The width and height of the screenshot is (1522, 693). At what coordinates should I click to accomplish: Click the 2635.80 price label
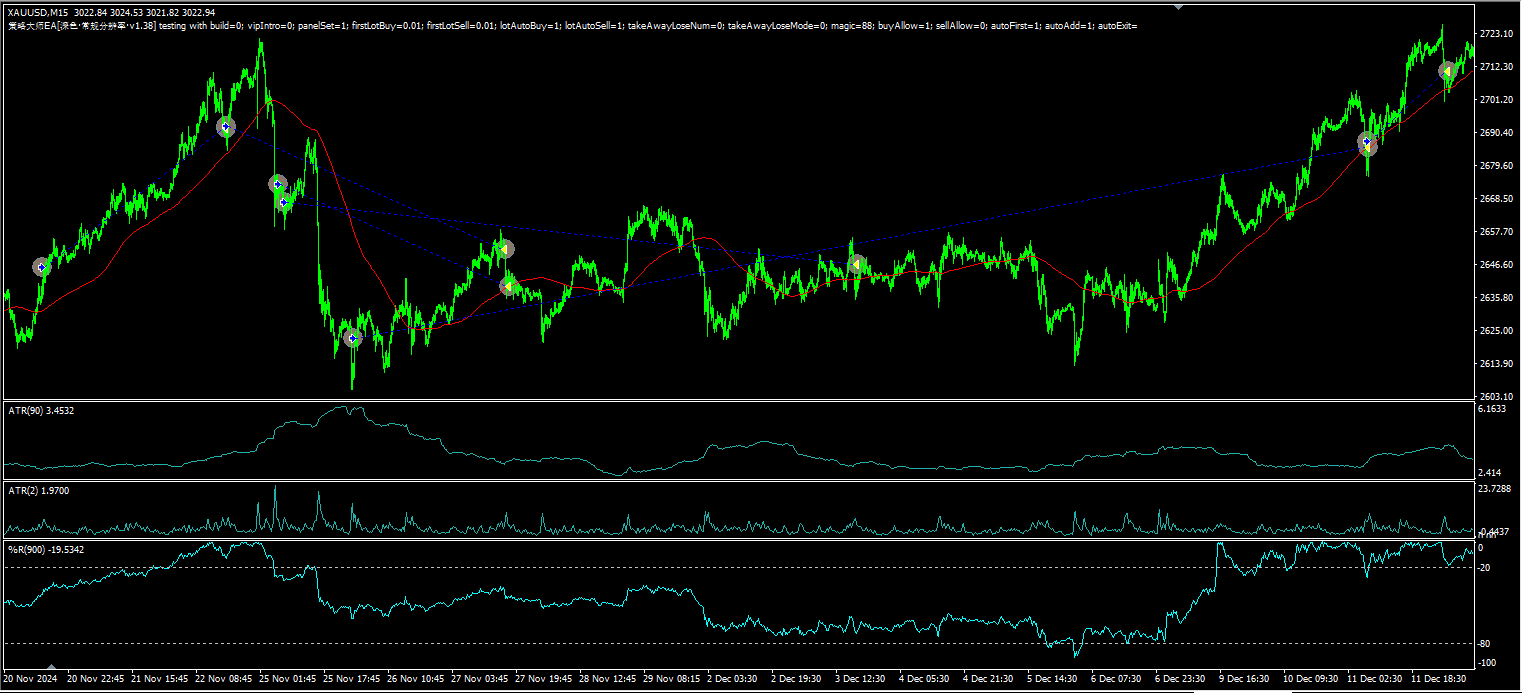click(1495, 297)
